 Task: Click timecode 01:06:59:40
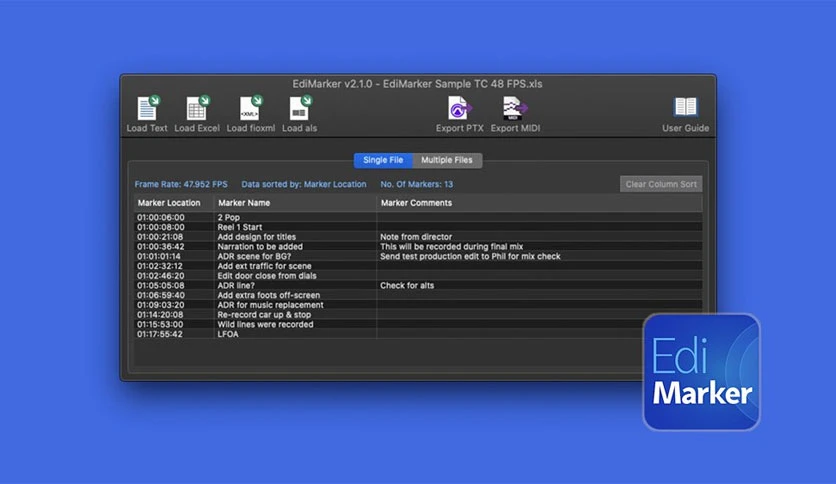click(160, 295)
